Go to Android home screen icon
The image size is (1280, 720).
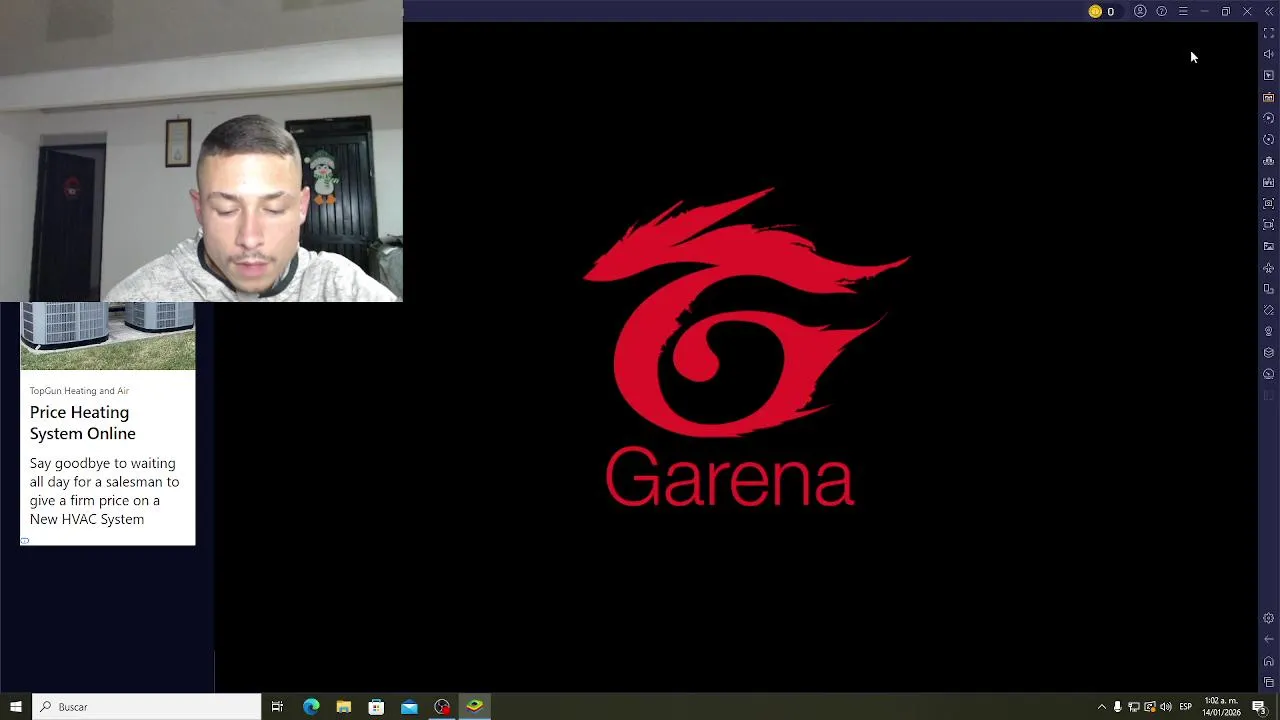(x=1269, y=661)
